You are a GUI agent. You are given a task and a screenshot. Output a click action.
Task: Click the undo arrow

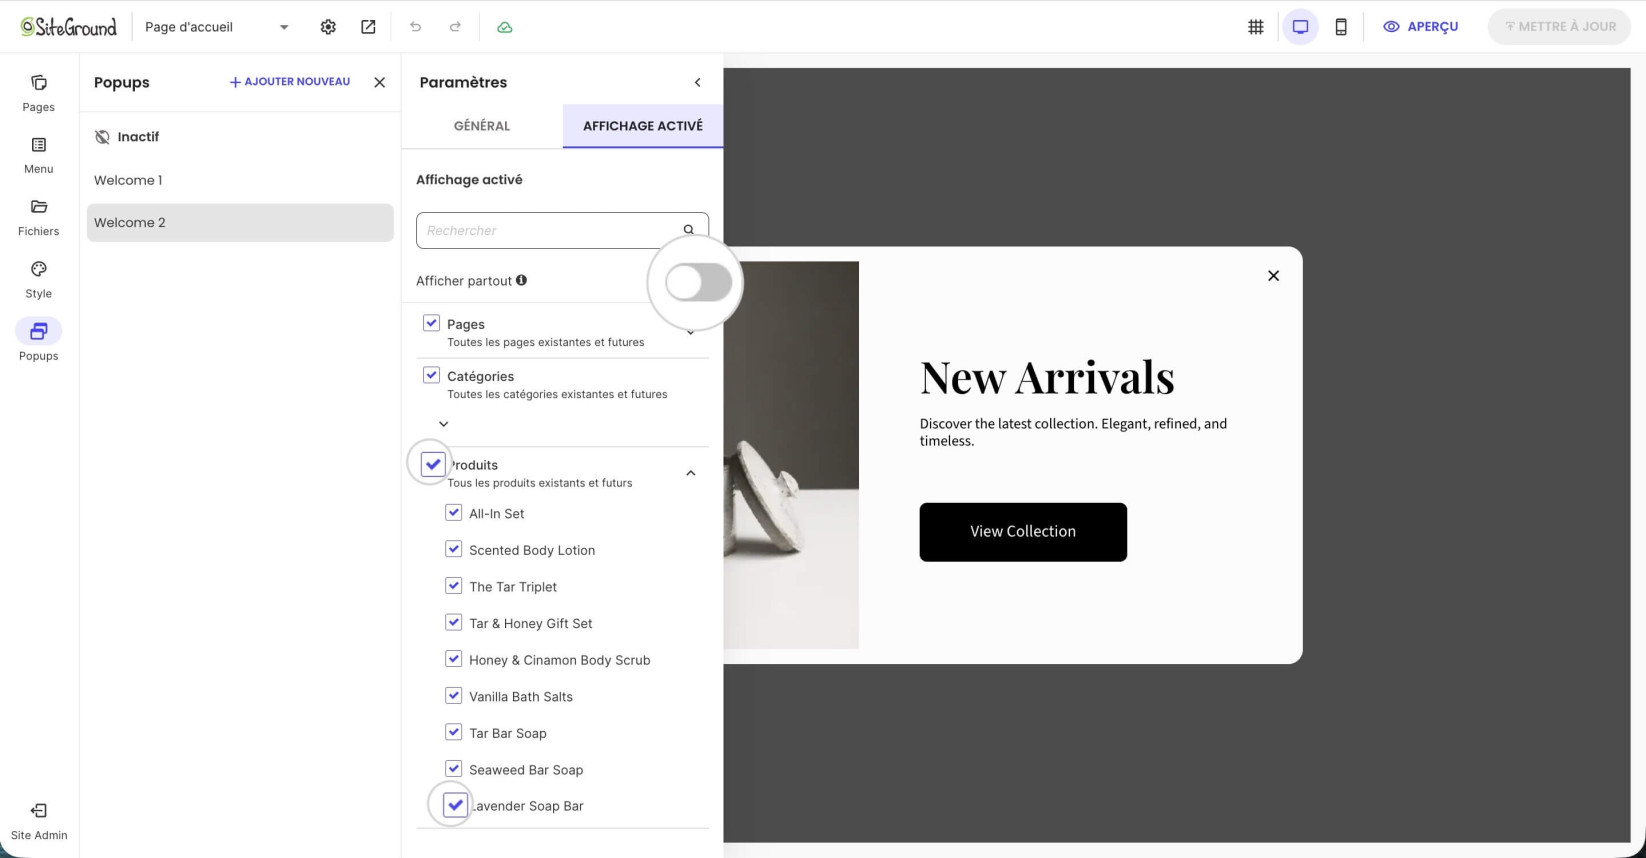(415, 27)
